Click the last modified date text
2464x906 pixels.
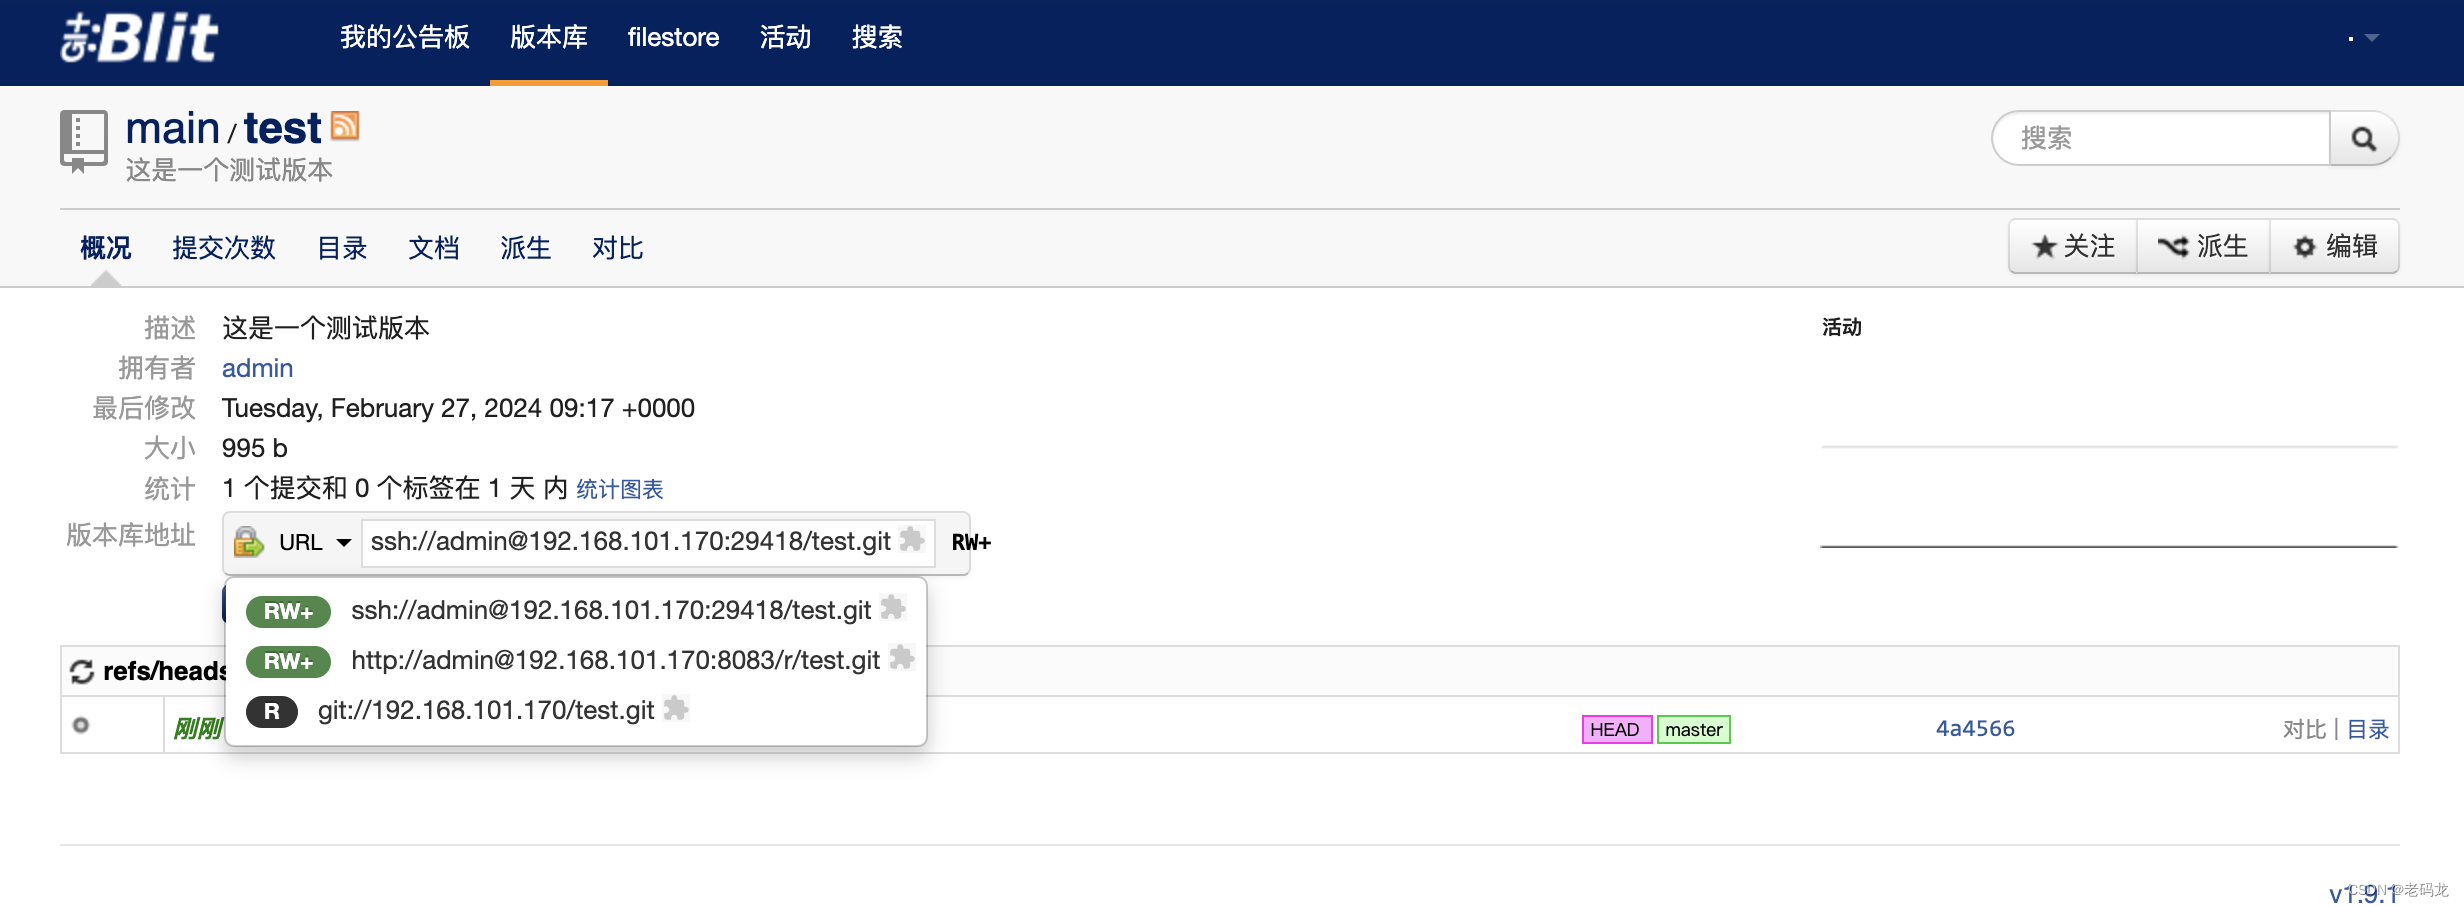pos(458,408)
